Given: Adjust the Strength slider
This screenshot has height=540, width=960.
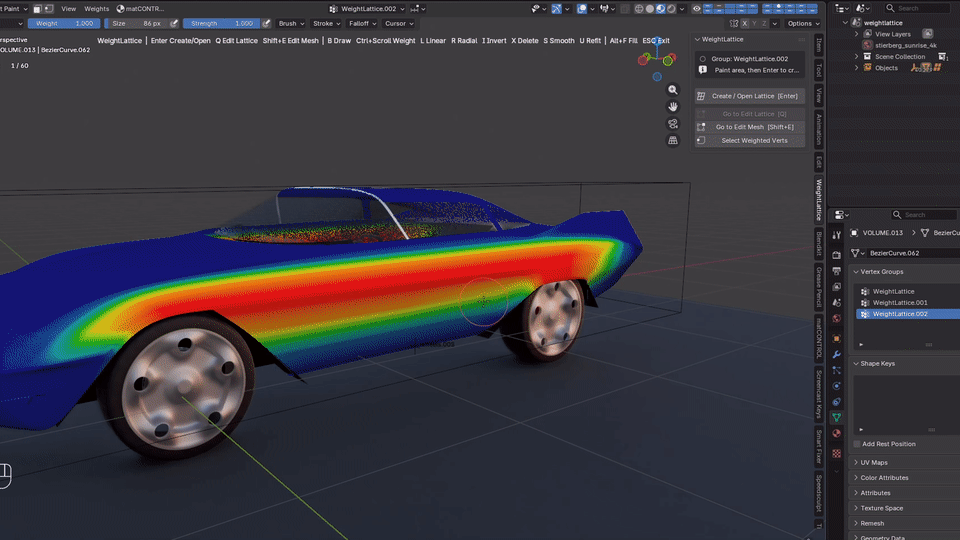Looking at the screenshot, I should pyautogui.click(x=222, y=23).
